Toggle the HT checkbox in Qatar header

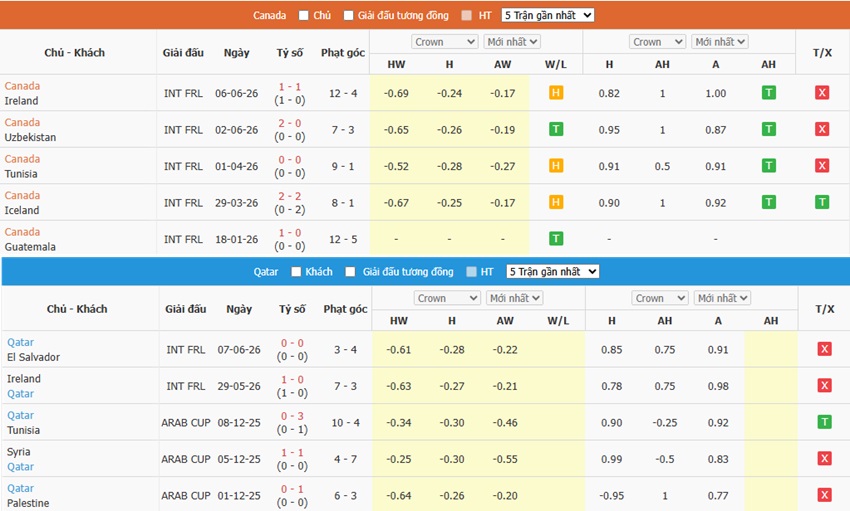coord(472,271)
